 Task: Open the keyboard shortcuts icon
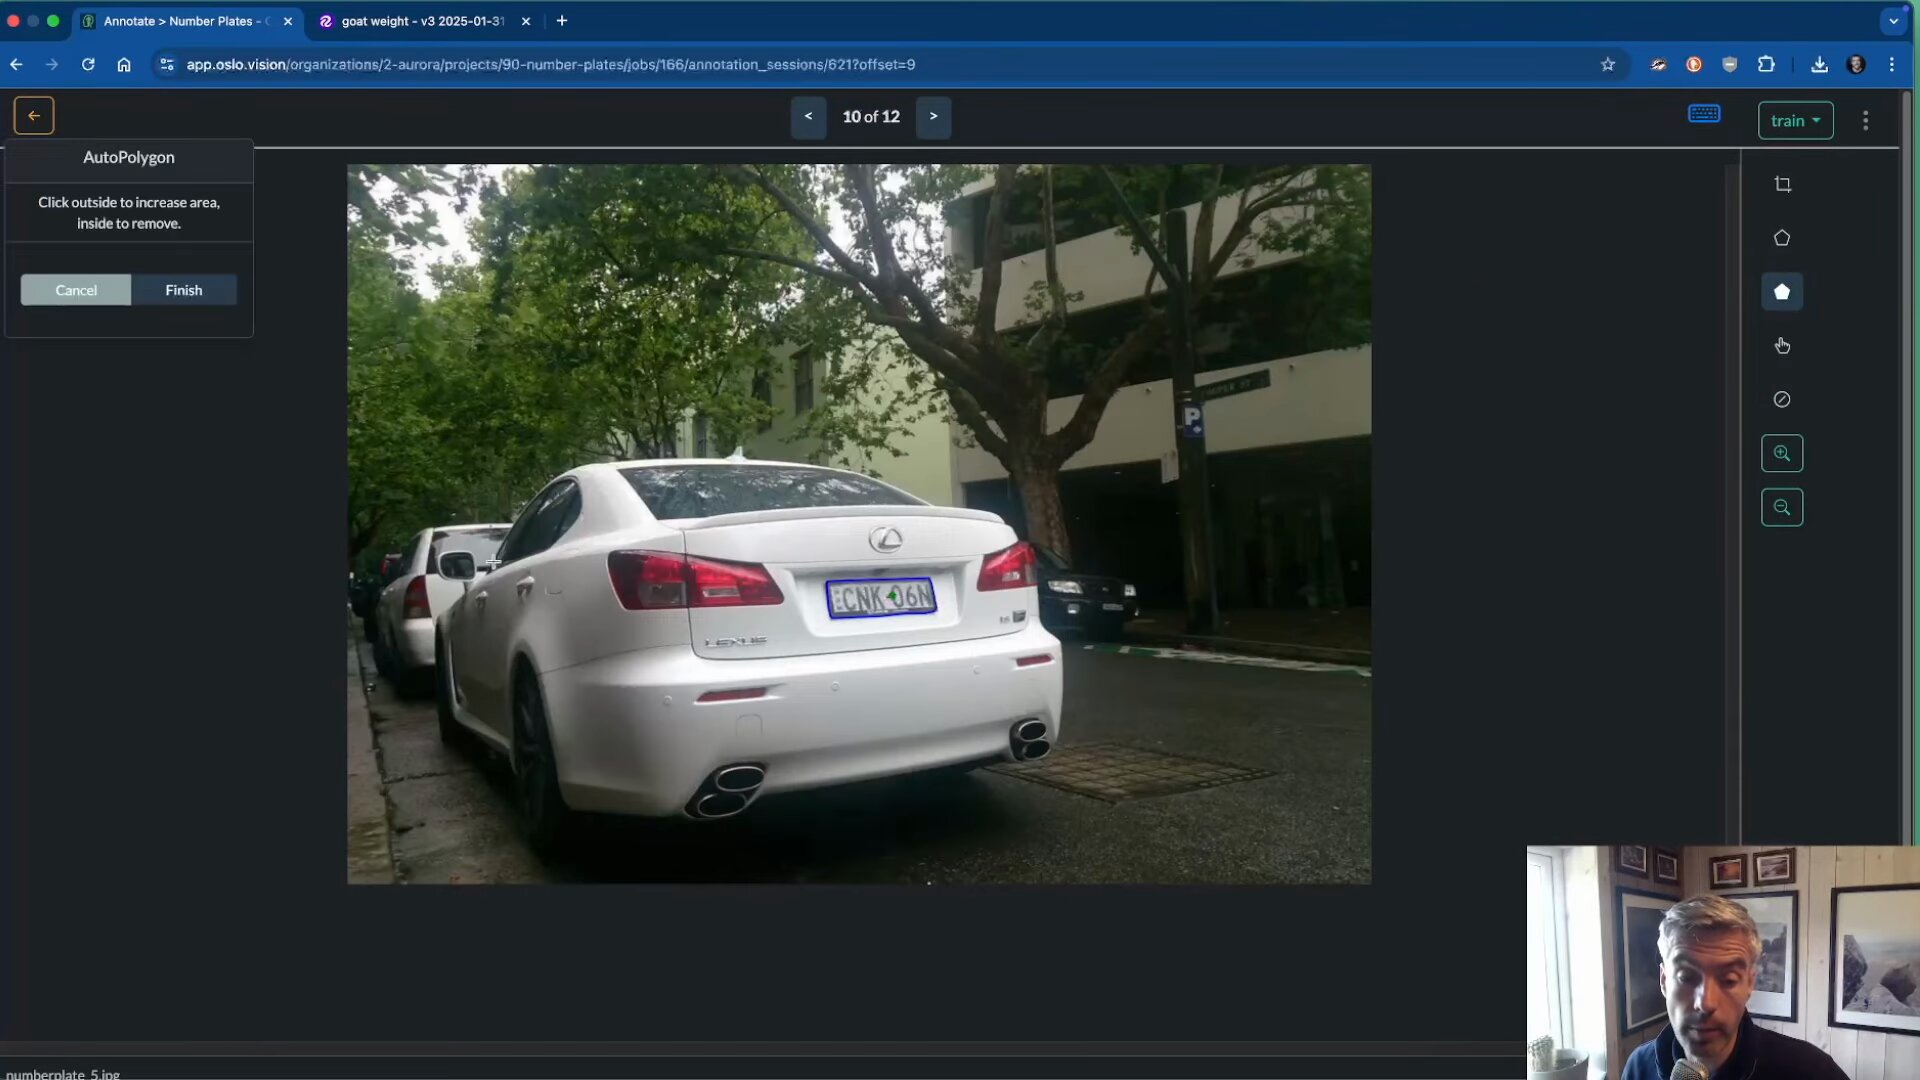[x=1704, y=114]
